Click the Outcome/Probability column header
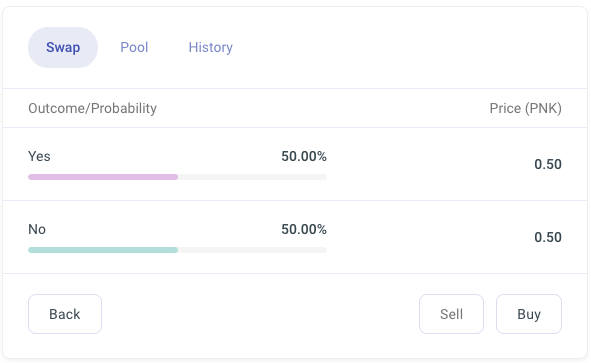Screen dimensions: 591x363 (92, 109)
